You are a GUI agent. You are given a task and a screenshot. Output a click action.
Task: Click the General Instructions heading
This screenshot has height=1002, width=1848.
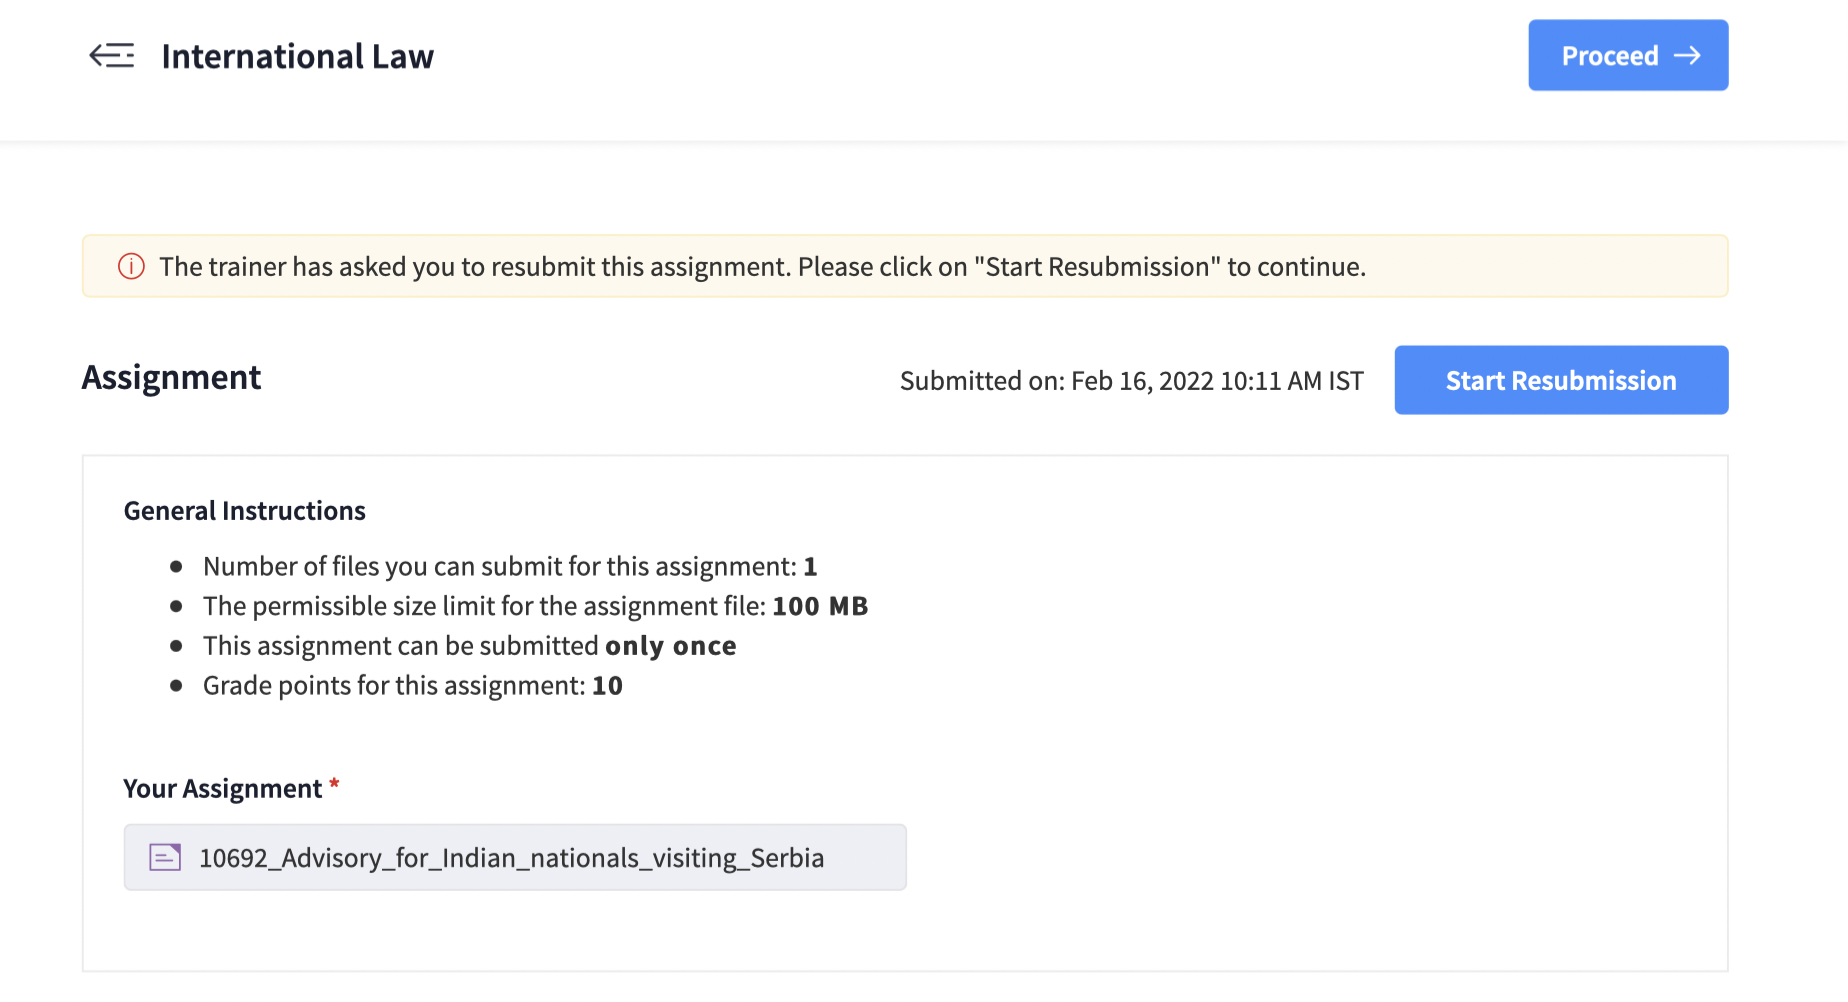coord(244,511)
